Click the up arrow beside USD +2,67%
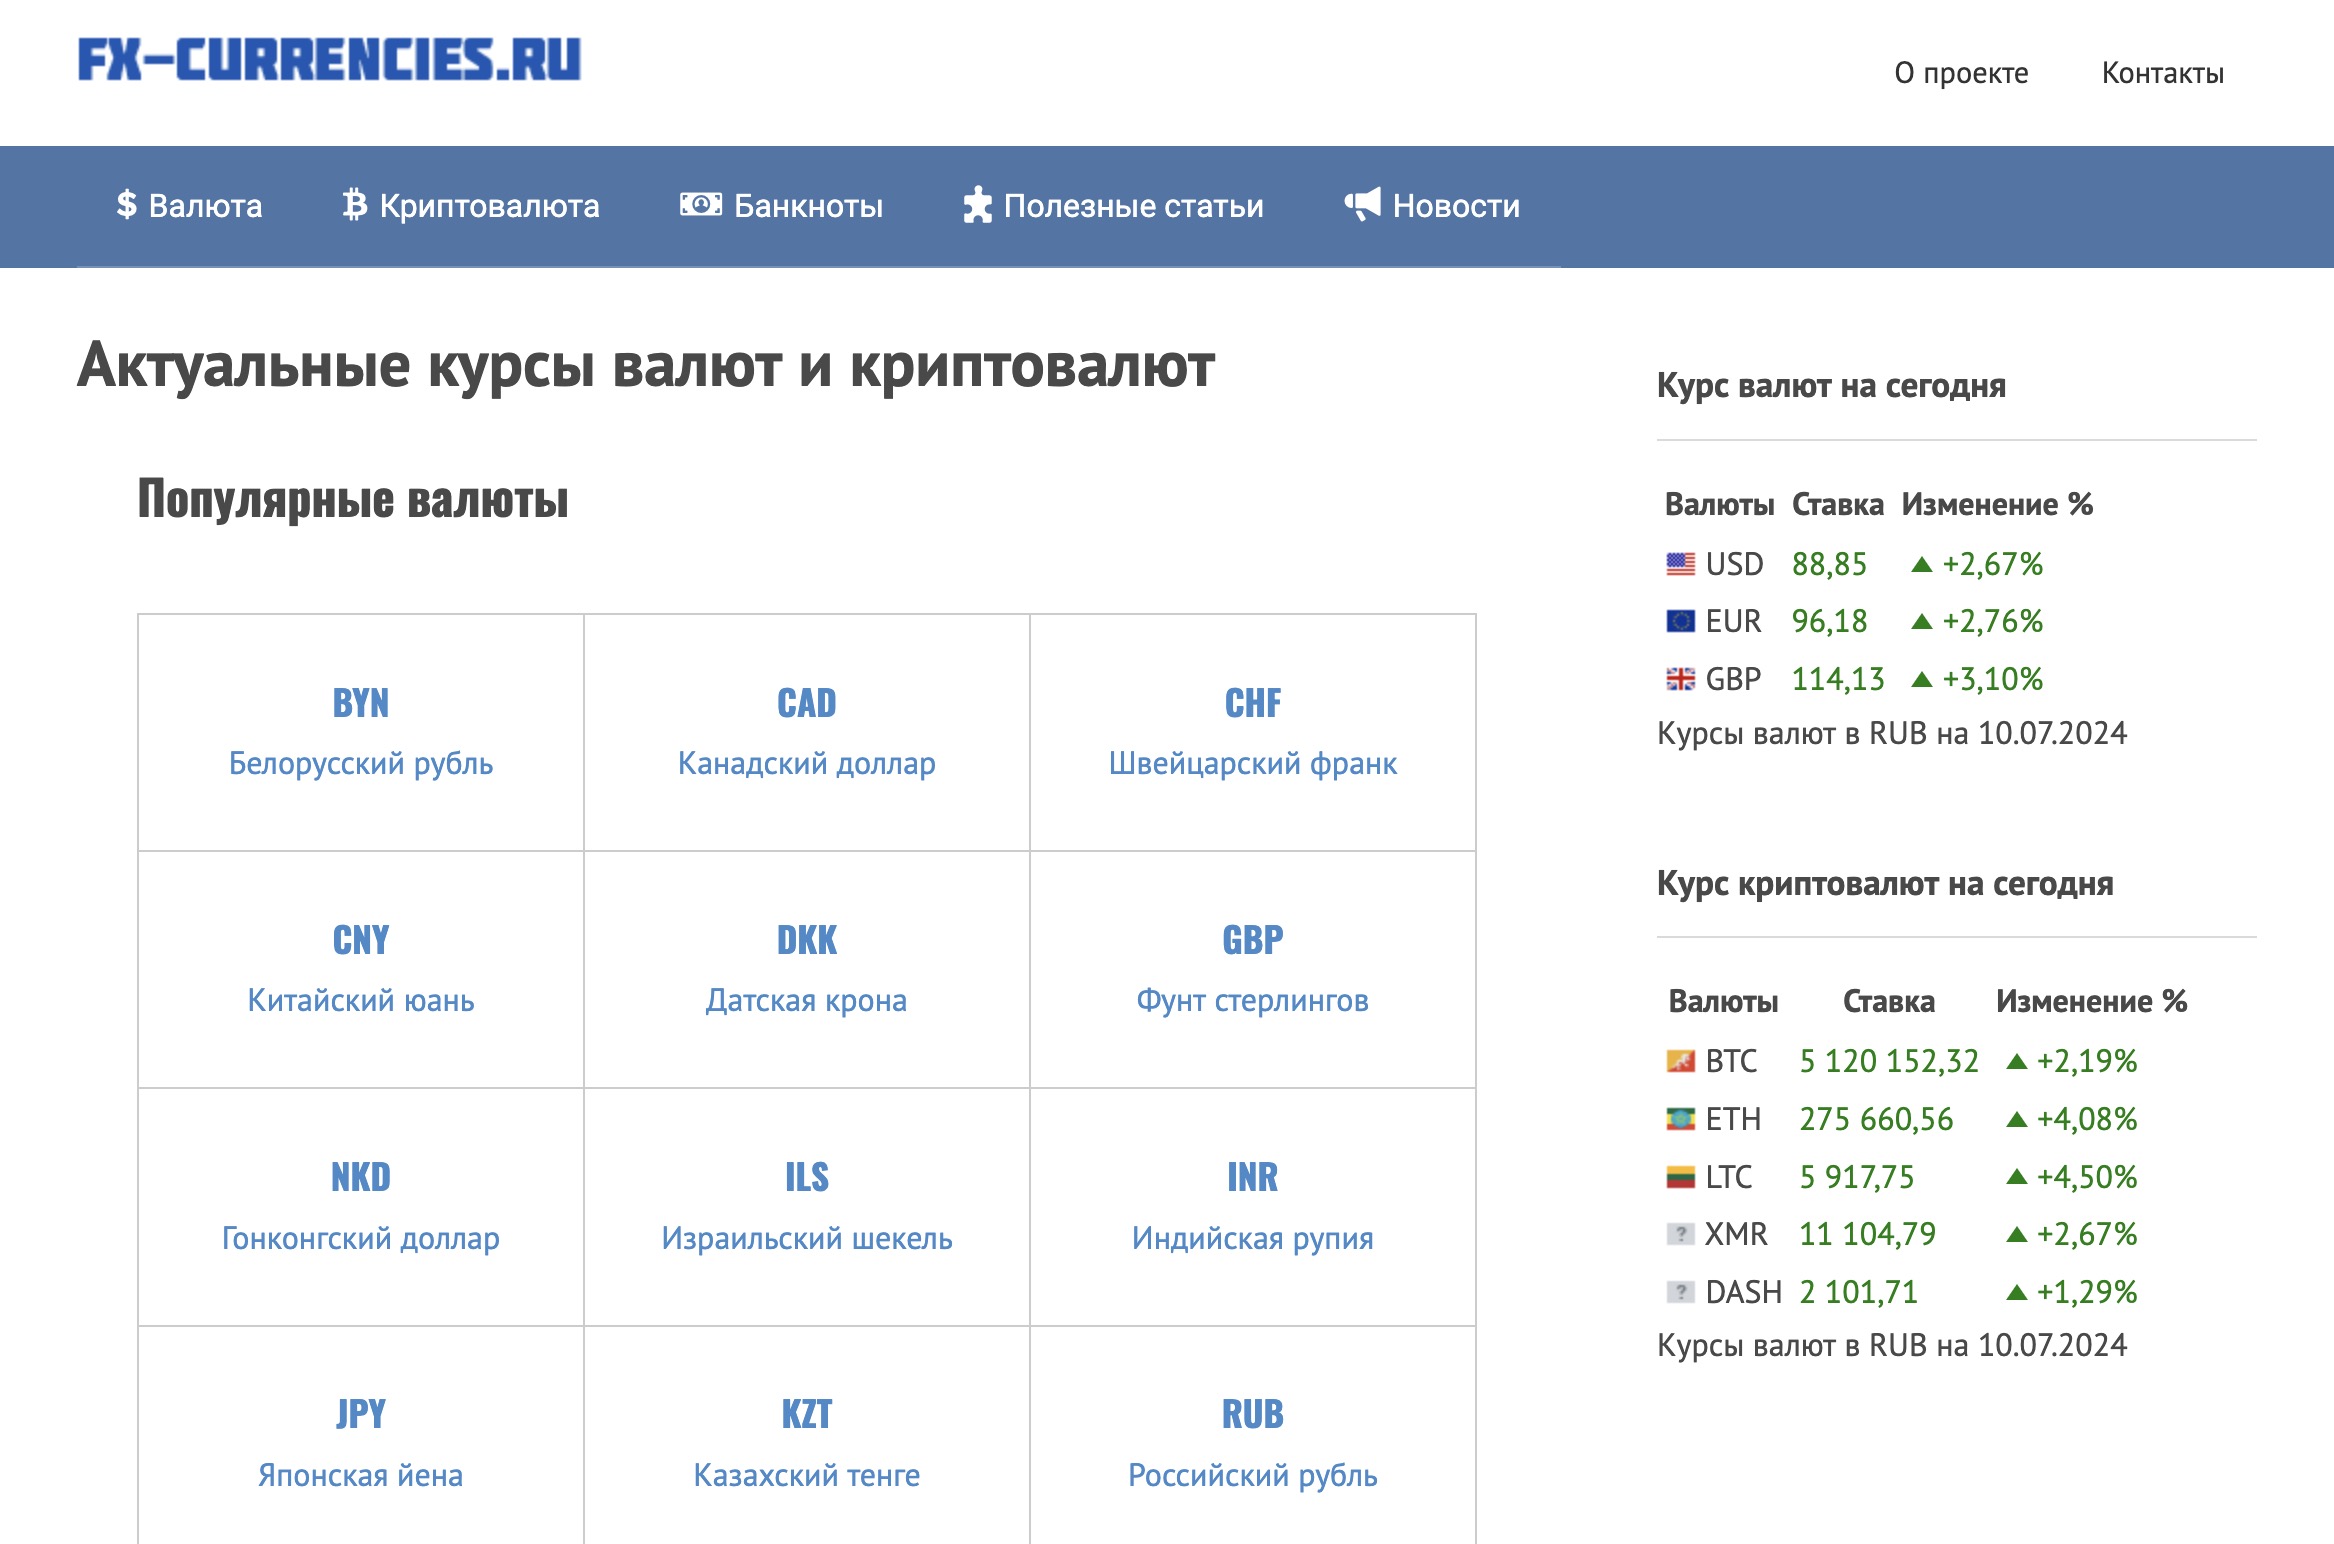The height and width of the screenshot is (1544, 2334). (x=1921, y=565)
